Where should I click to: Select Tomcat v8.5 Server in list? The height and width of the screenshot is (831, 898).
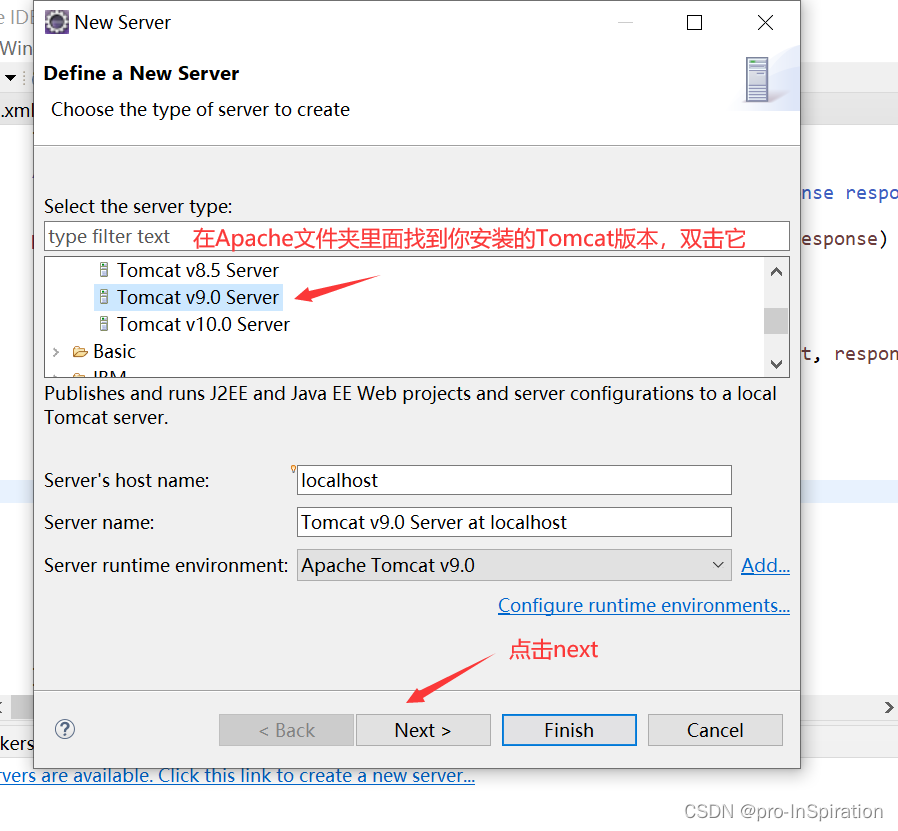(198, 270)
